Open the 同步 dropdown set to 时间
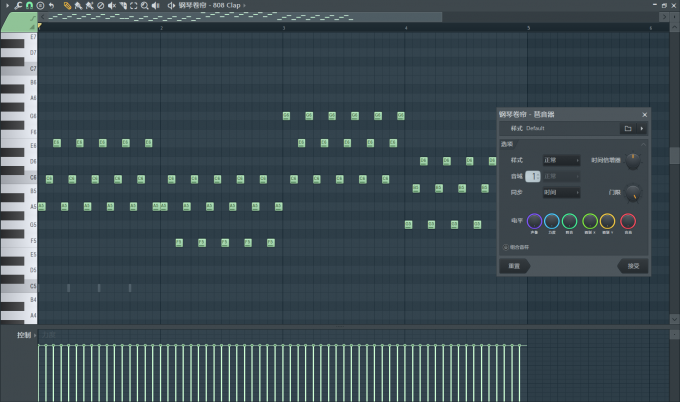This screenshot has width=680, height=402. coord(560,192)
